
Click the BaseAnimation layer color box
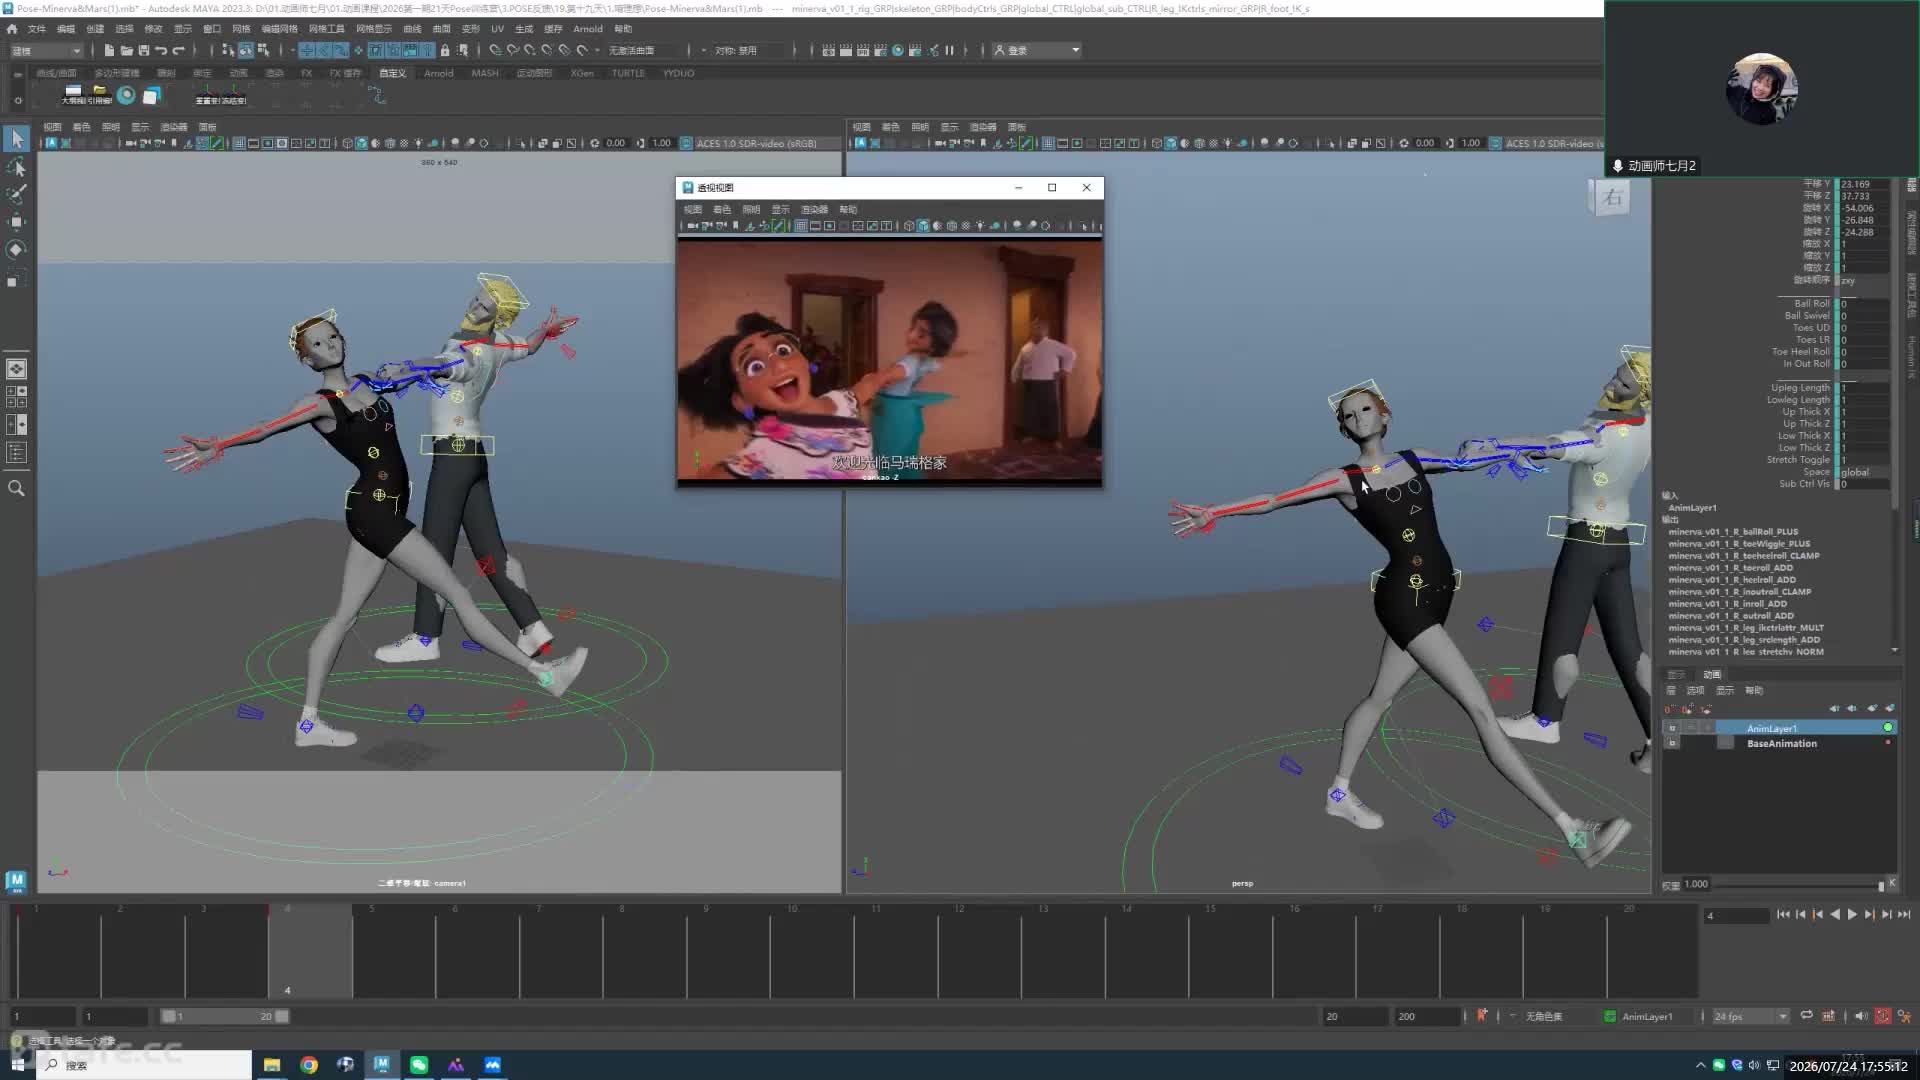[1726, 743]
